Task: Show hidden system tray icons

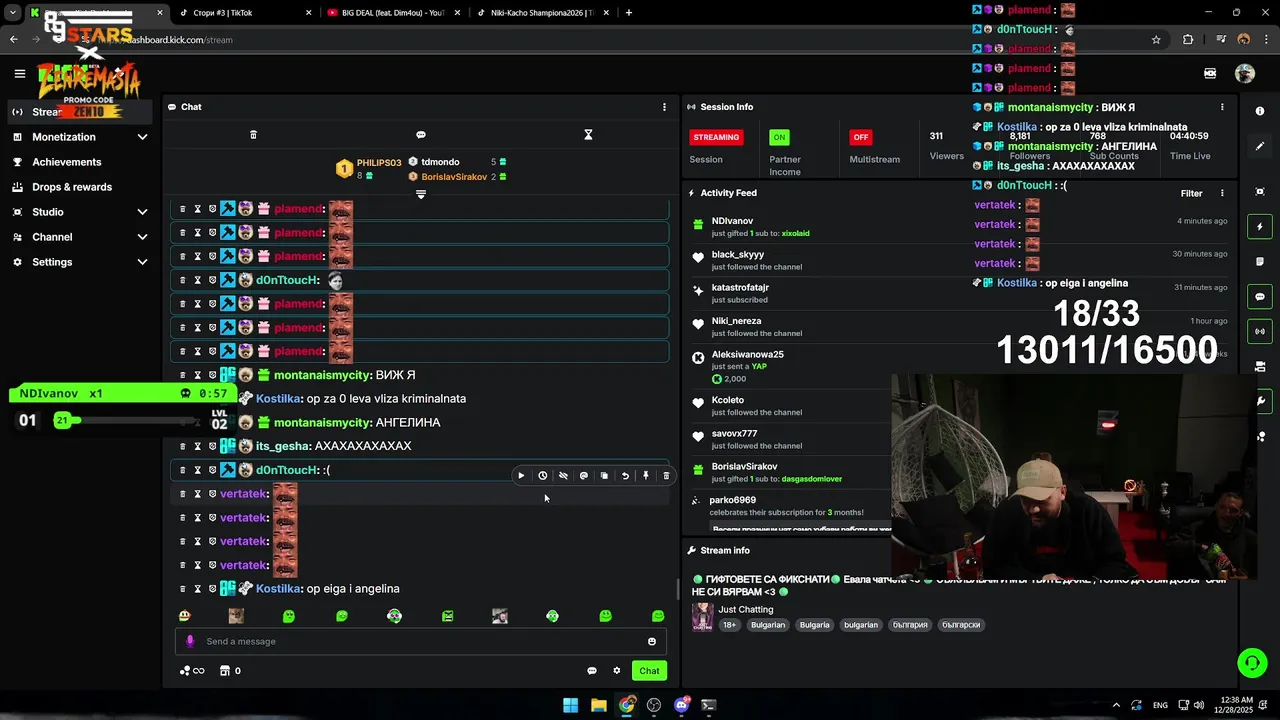Action: [x=1116, y=705]
